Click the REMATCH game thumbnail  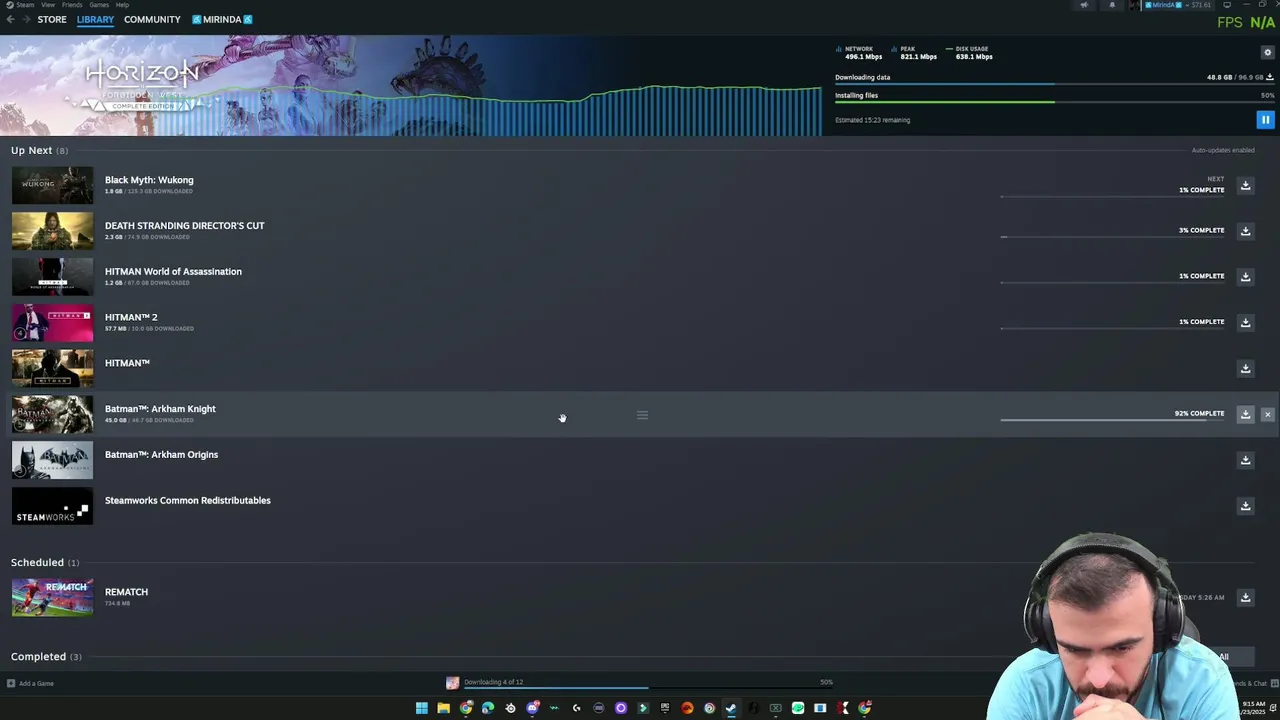tap(52, 597)
